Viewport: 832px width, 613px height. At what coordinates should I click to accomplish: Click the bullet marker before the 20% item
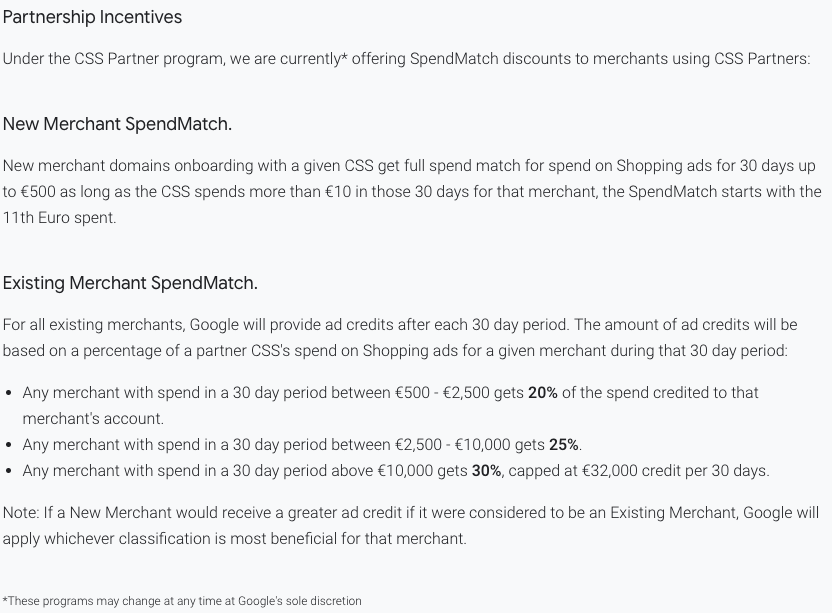coord(9,393)
